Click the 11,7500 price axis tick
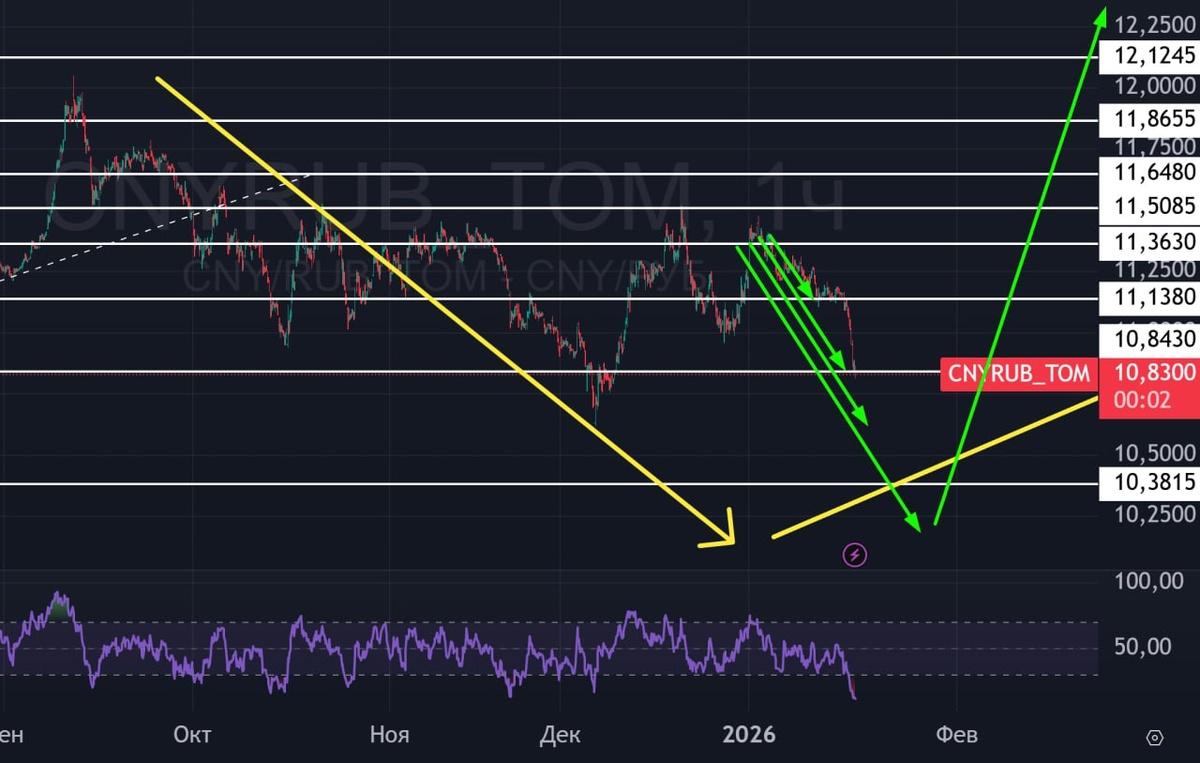1200x763 pixels. 1154,147
